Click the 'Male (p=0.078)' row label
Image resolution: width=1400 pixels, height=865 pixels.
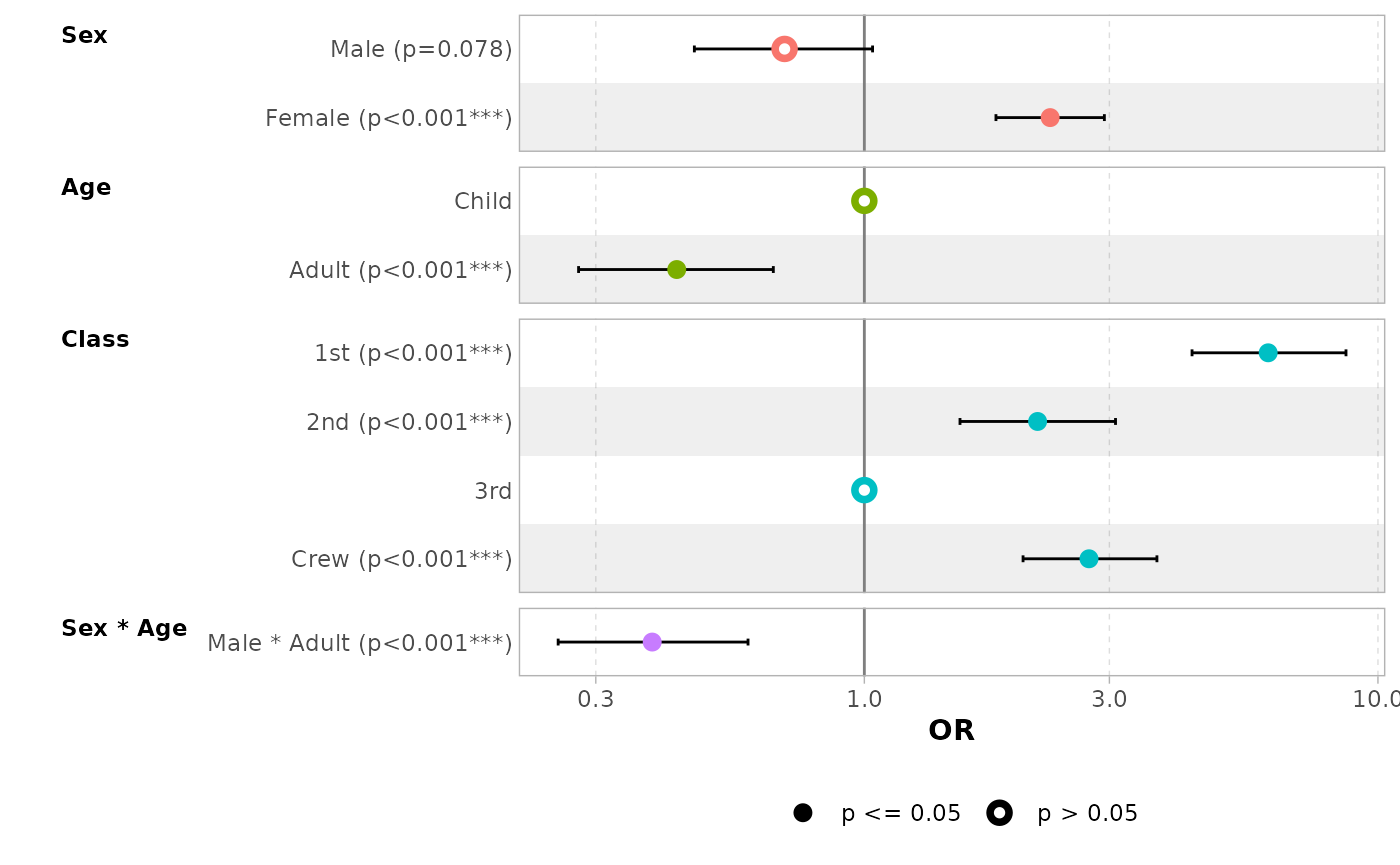point(421,49)
